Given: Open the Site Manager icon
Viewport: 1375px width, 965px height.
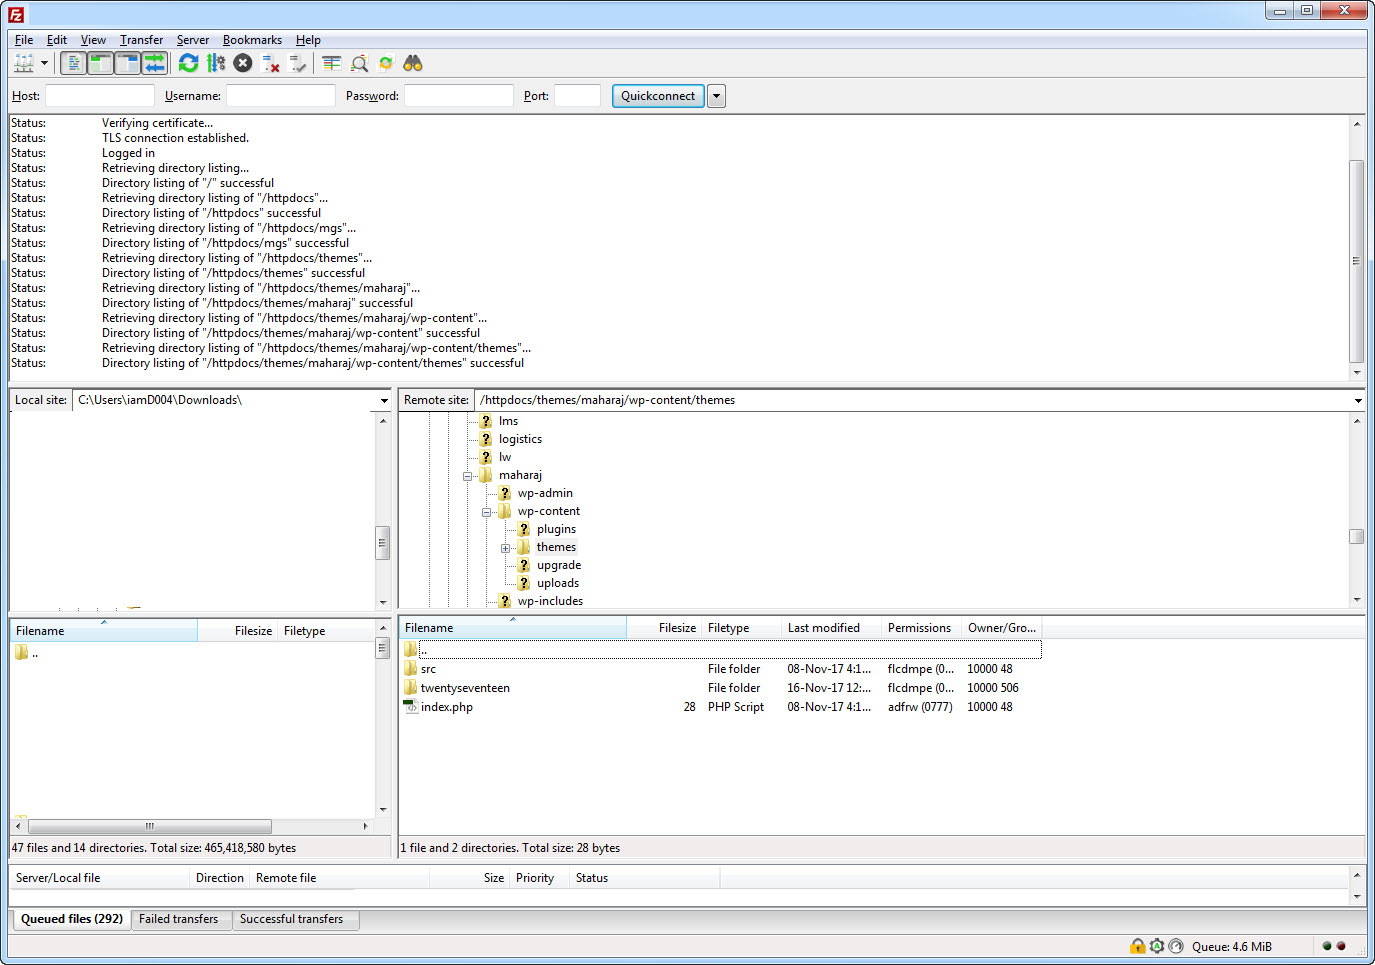Looking at the screenshot, I should click(24, 64).
